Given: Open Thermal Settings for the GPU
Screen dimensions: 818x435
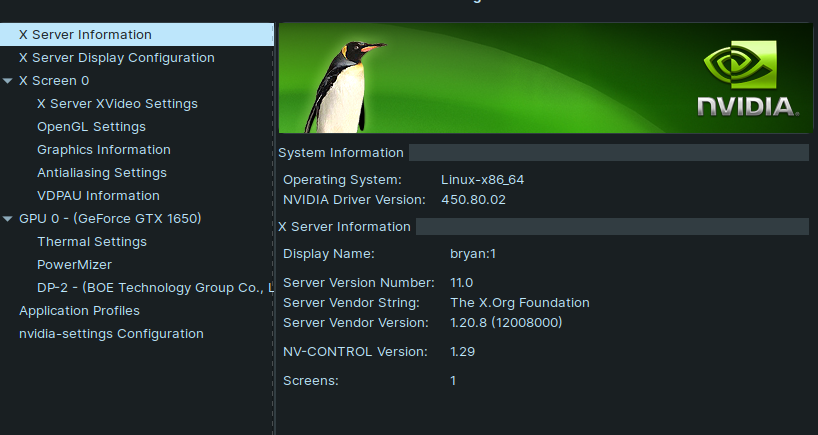Looking at the screenshot, I should point(91,242).
